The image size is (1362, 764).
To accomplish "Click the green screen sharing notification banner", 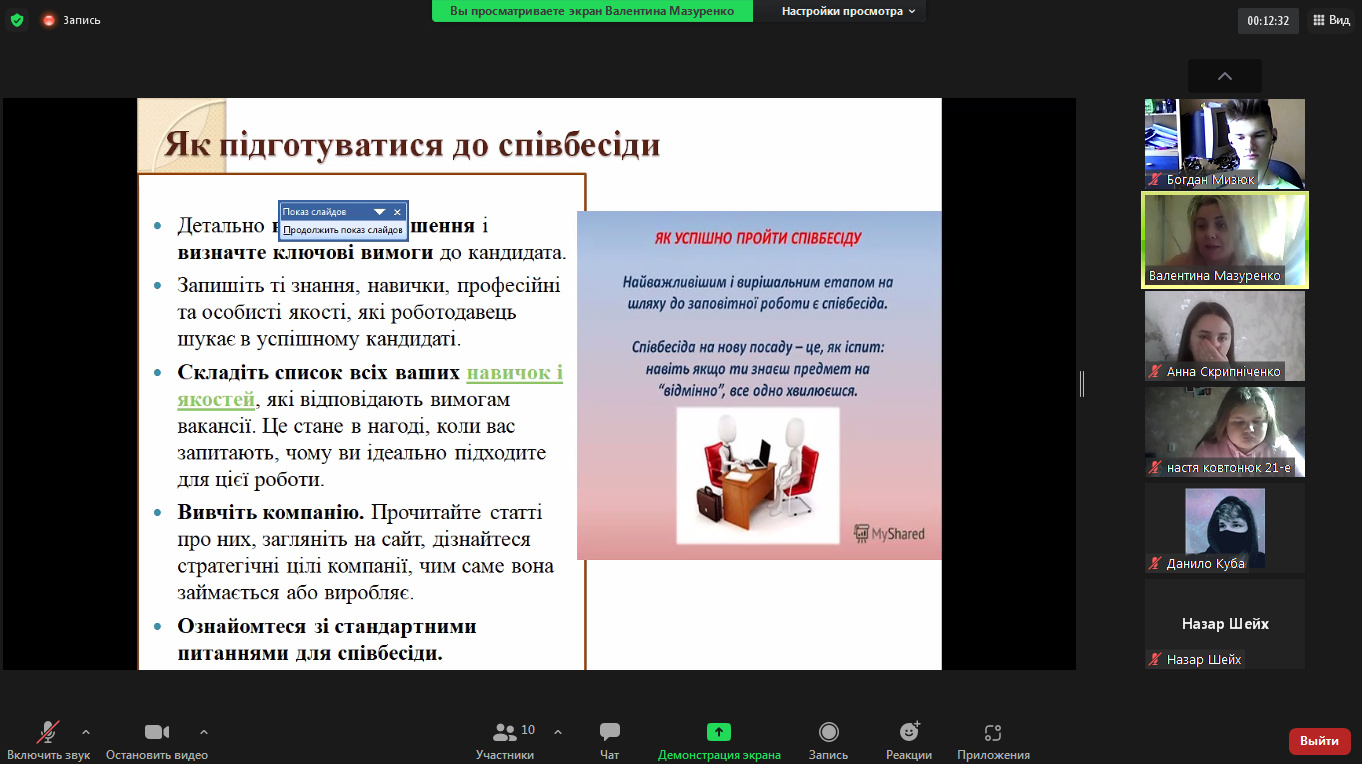I will coord(592,11).
